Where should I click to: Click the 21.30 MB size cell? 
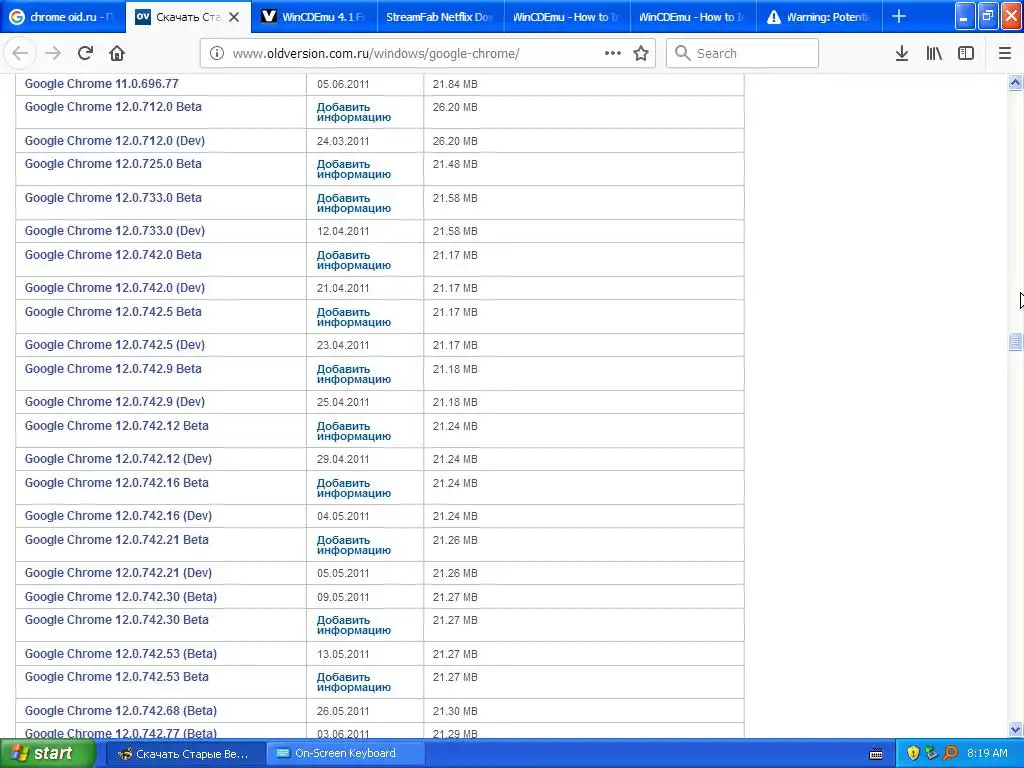click(x=455, y=711)
